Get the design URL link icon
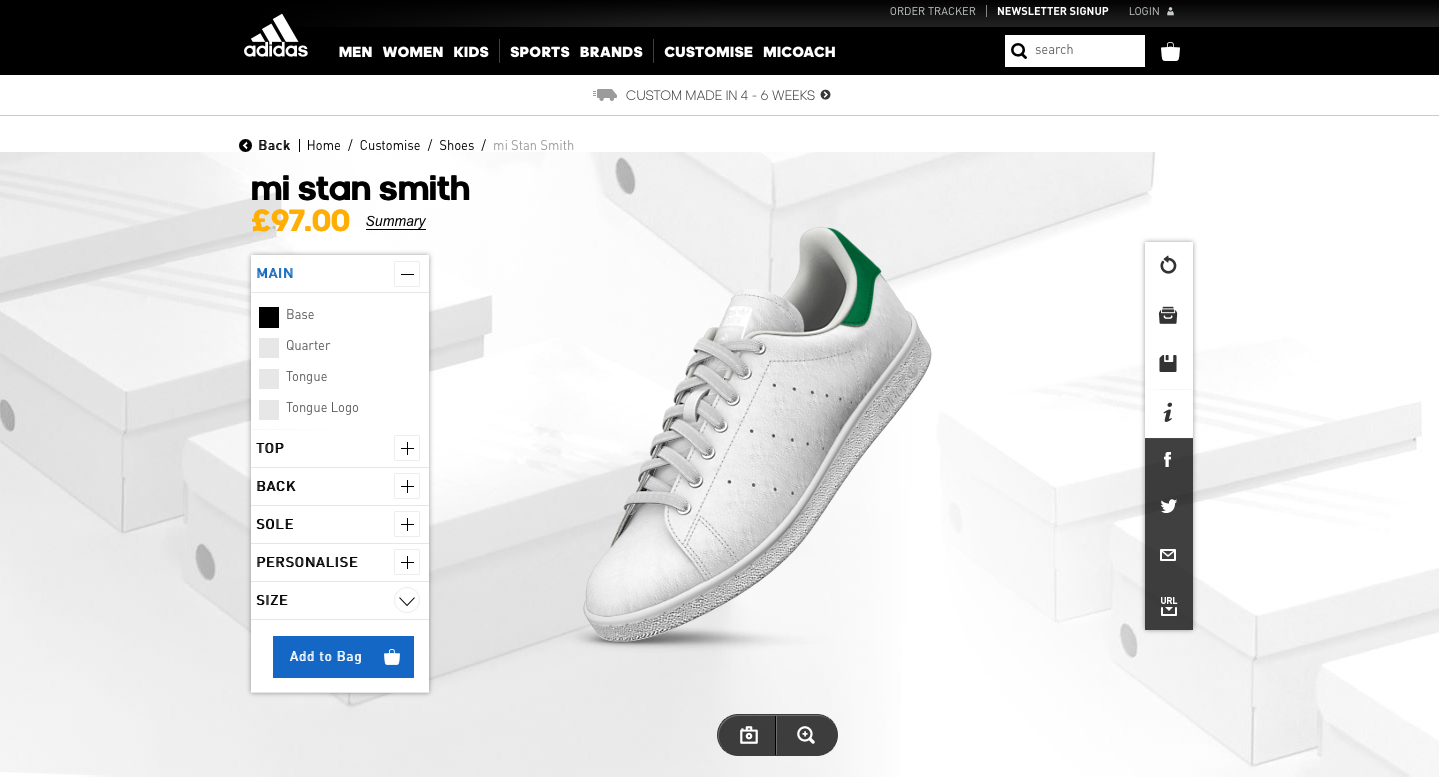The width and height of the screenshot is (1439, 777). pyautogui.click(x=1168, y=605)
